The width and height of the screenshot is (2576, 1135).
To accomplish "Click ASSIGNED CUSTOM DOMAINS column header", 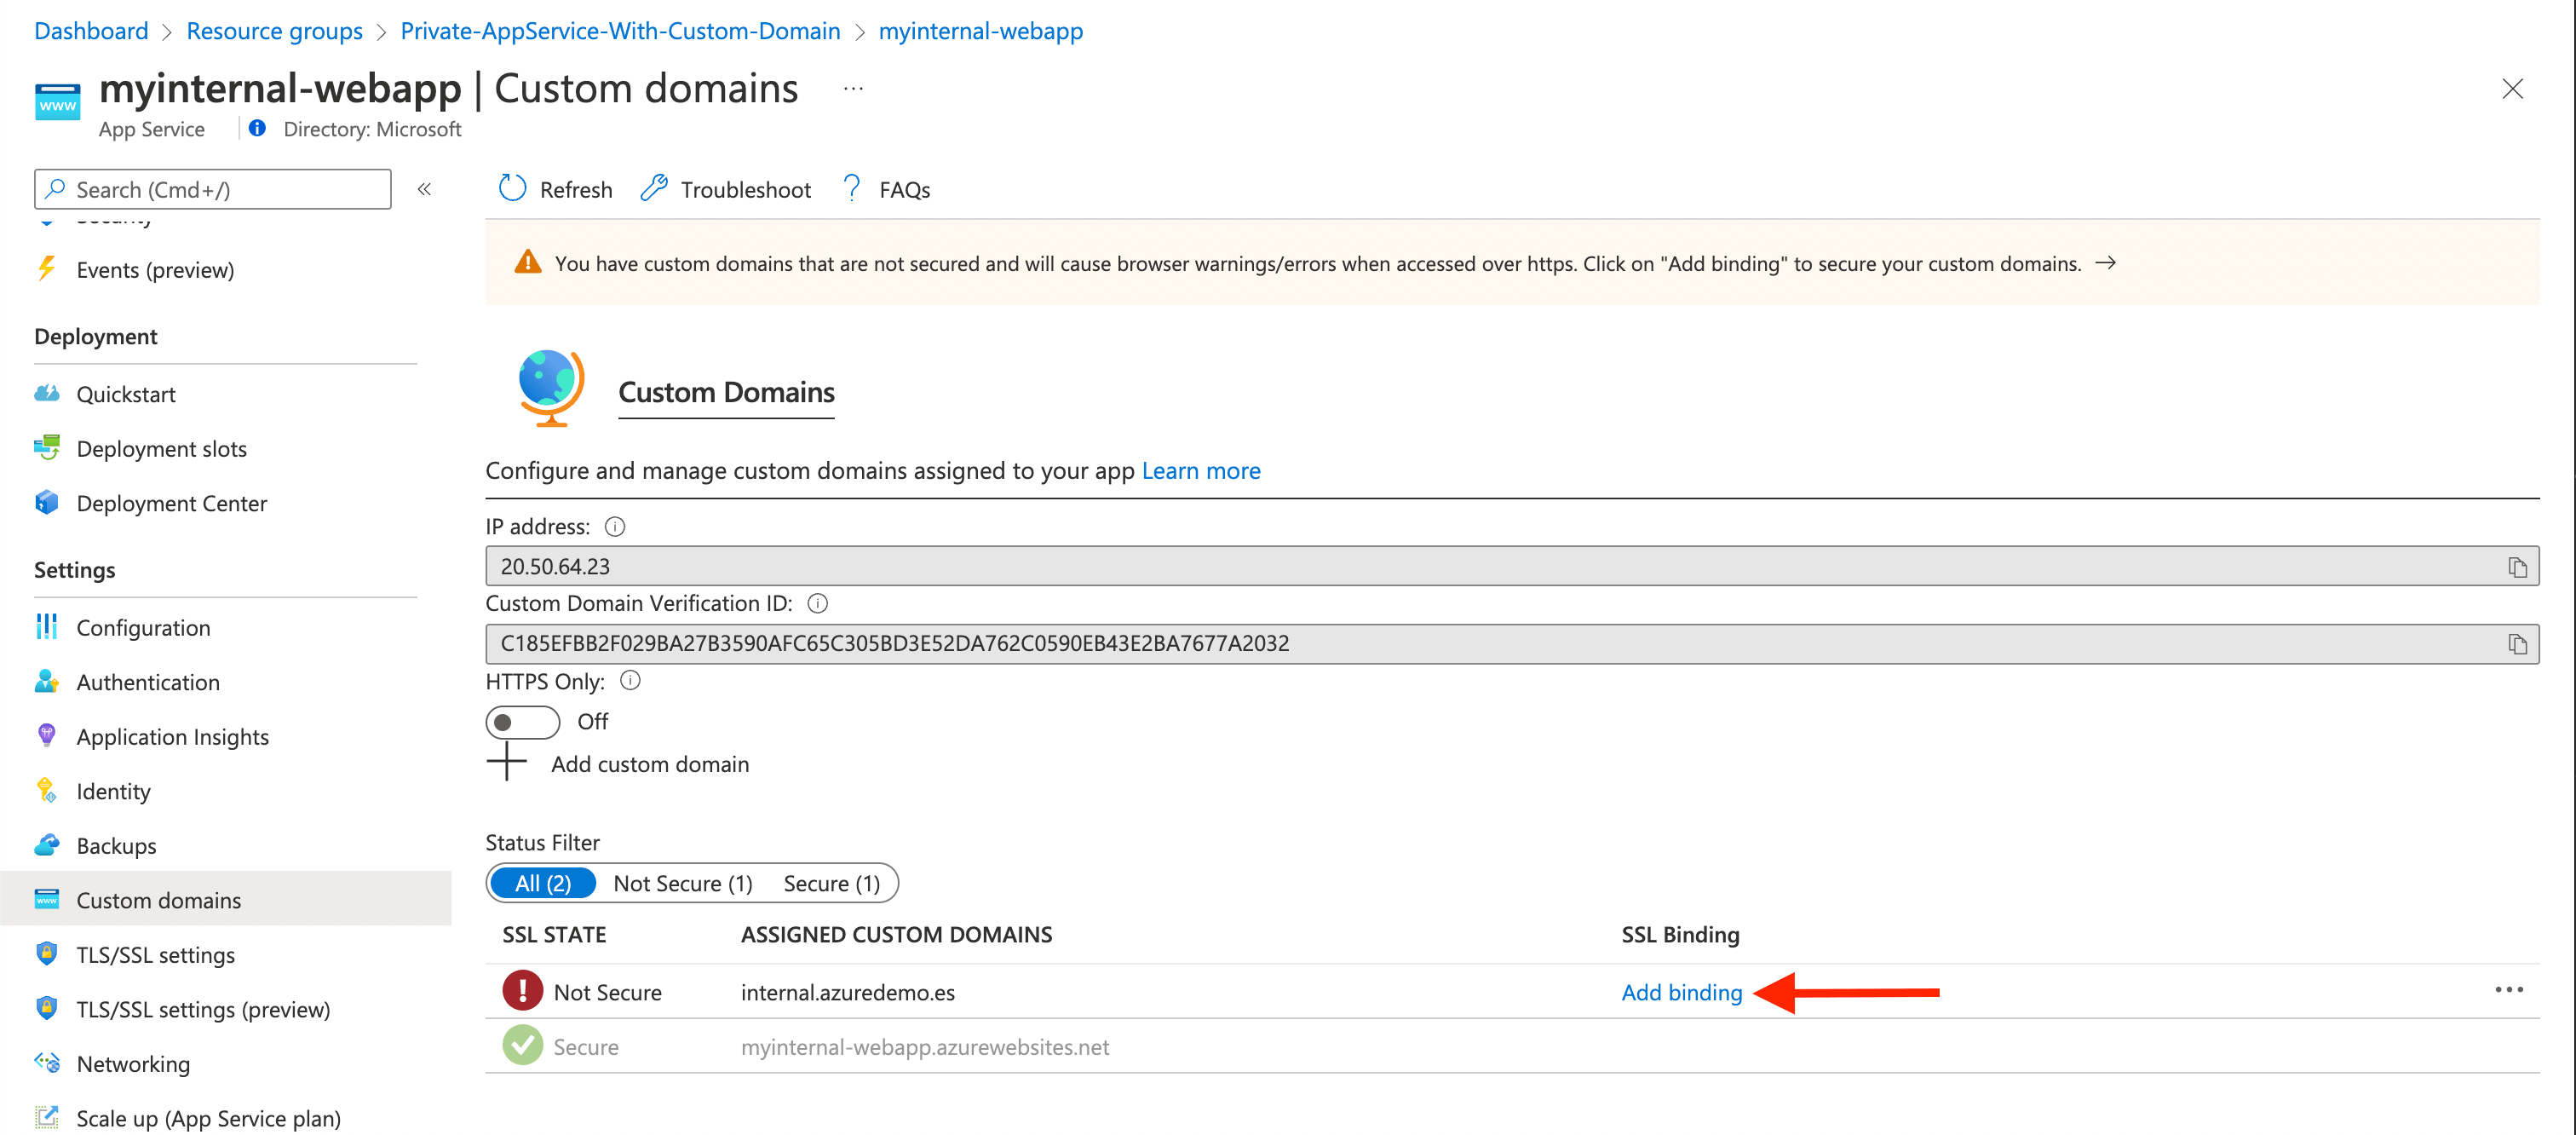I will point(896,933).
